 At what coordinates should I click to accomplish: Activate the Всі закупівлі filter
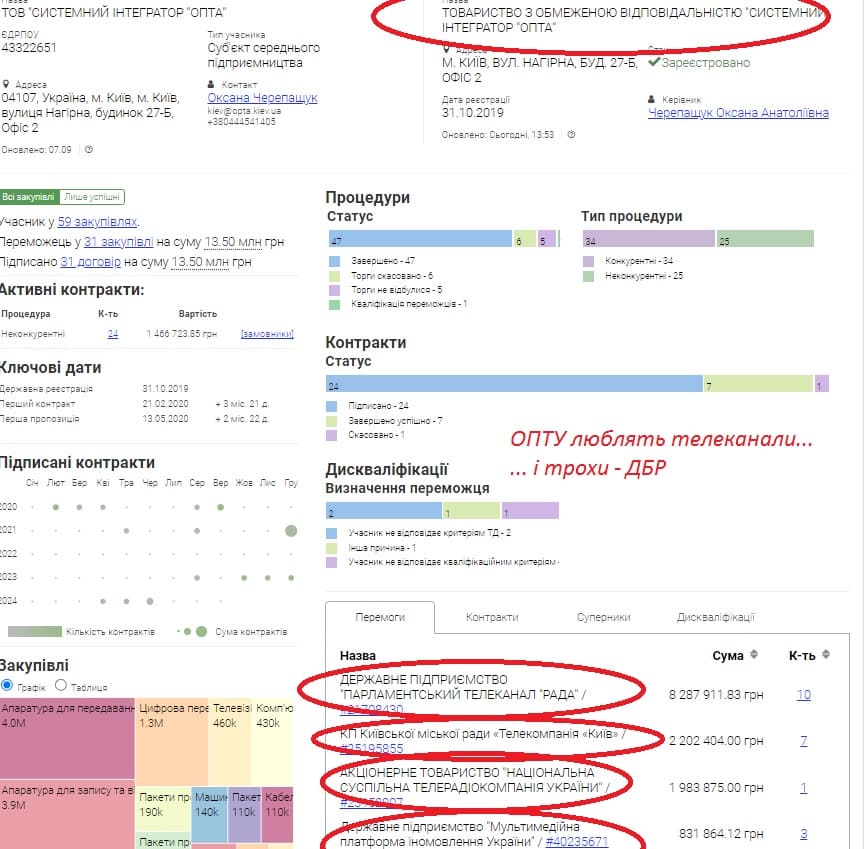coord(30,198)
